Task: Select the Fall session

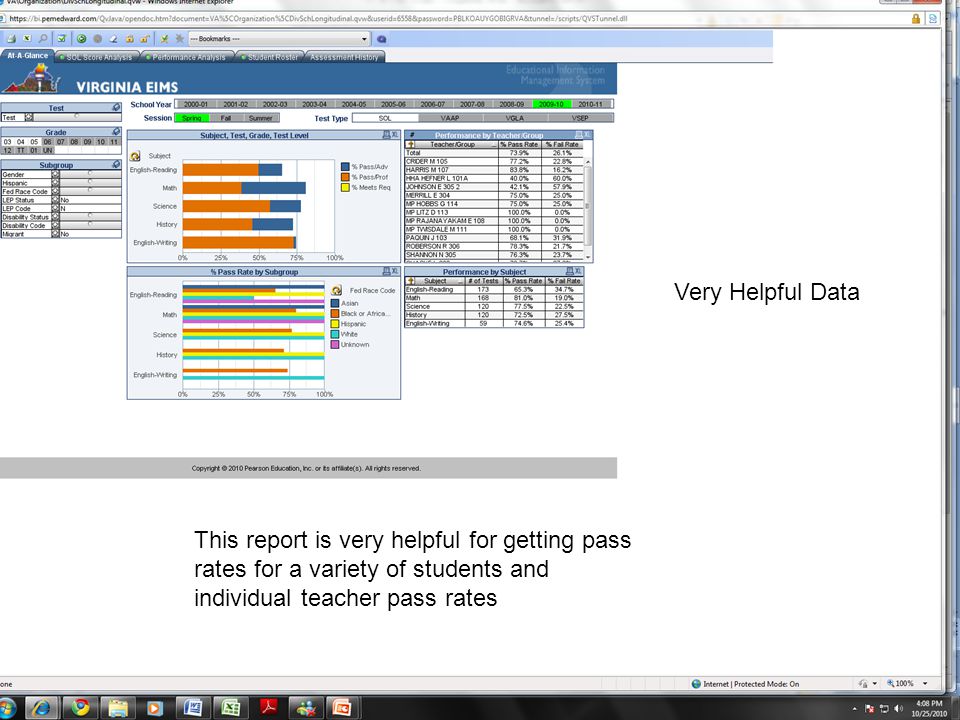Action: (226, 118)
